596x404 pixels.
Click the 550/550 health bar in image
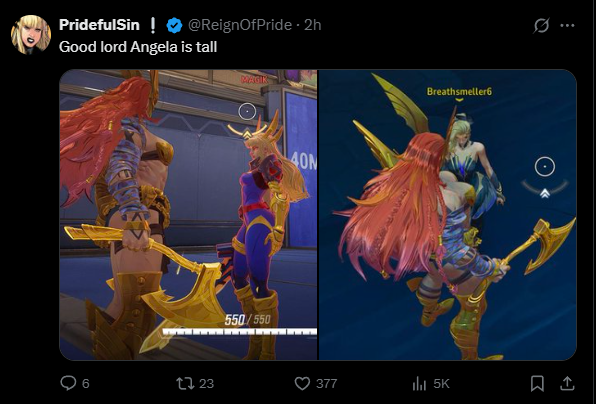240,331
